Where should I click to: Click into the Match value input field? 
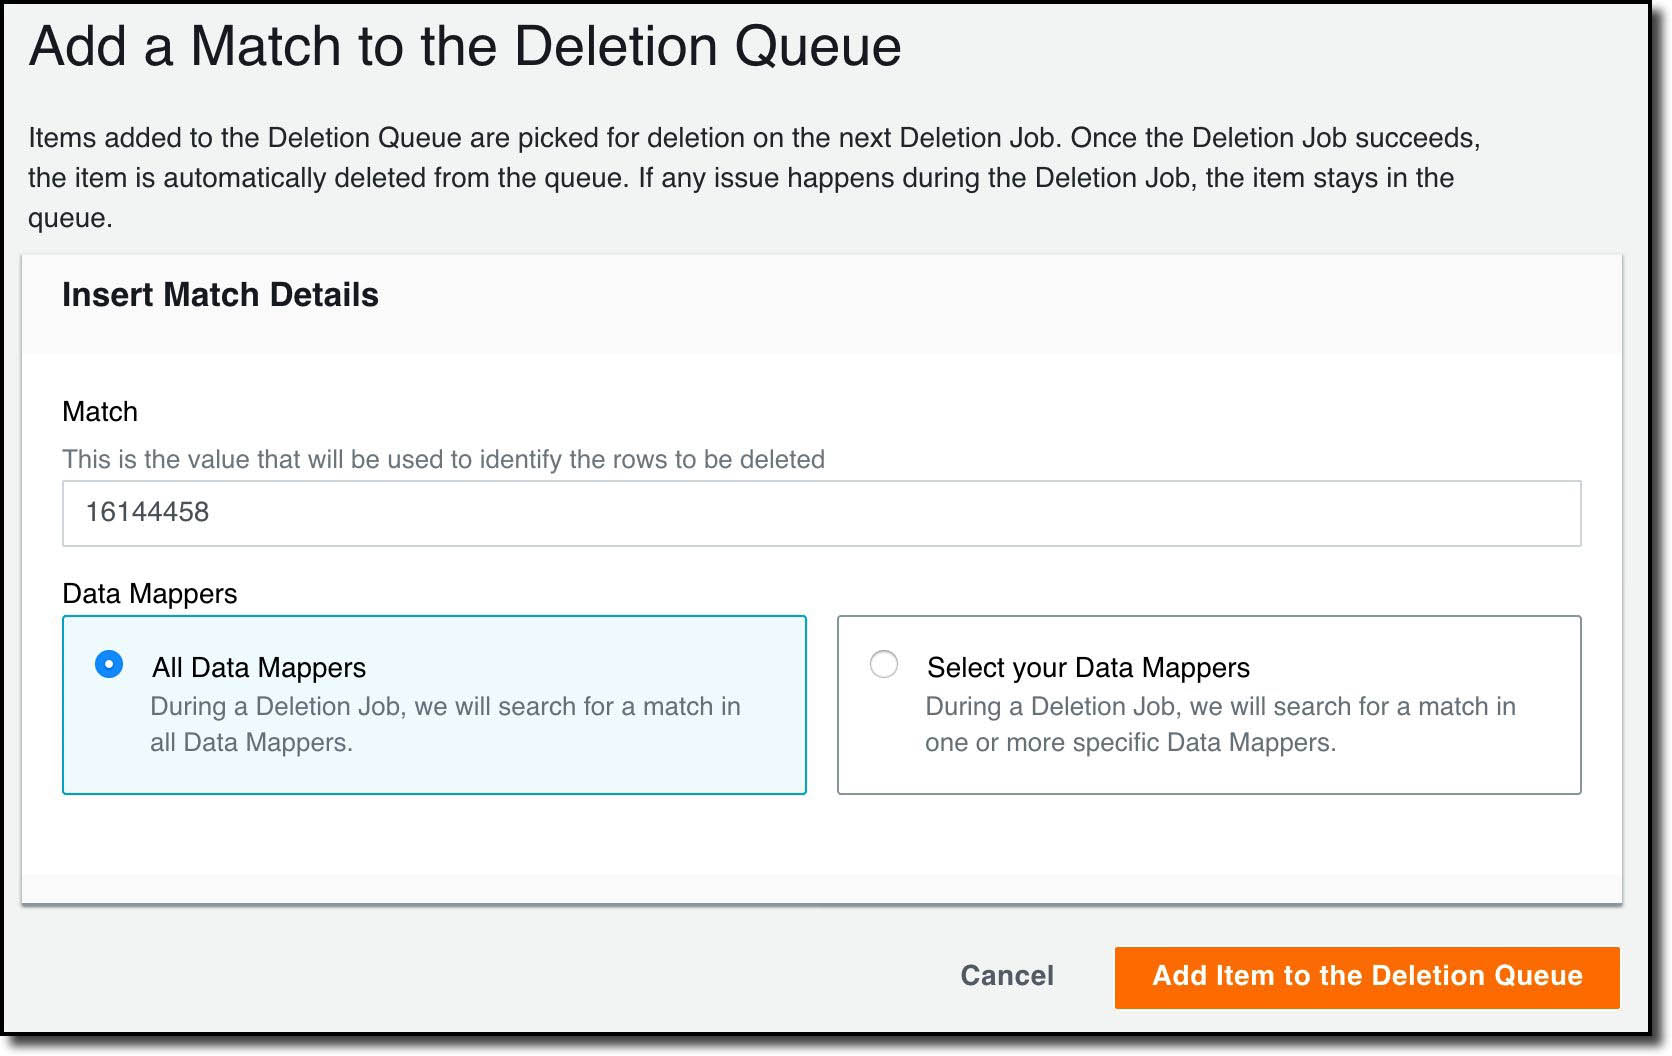pos(821,513)
